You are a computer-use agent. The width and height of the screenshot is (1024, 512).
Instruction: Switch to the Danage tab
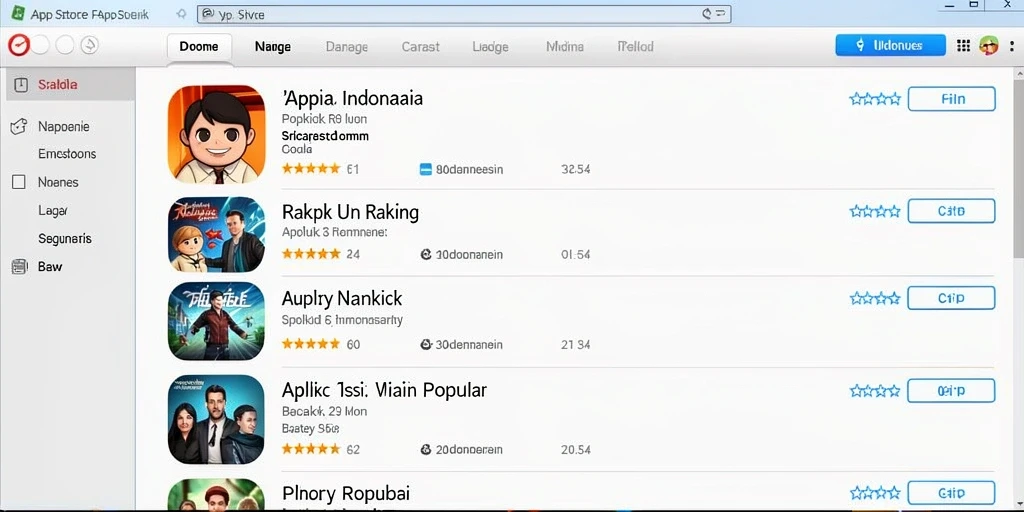[347, 47]
